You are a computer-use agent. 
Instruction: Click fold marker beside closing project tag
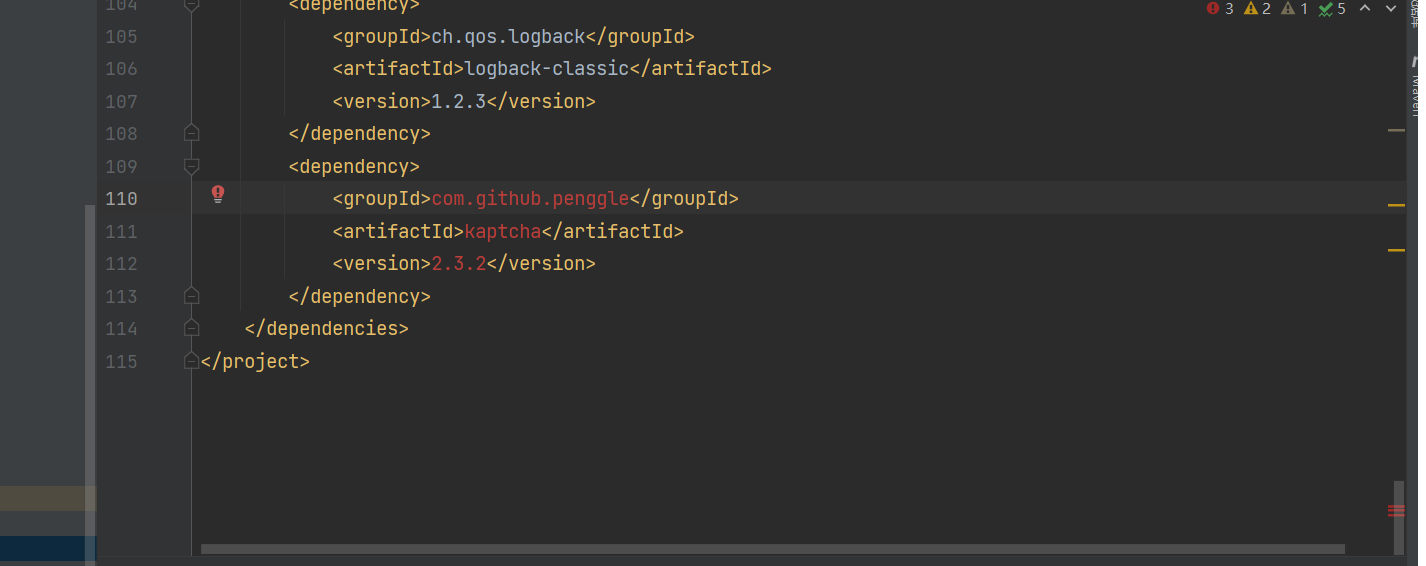point(192,361)
